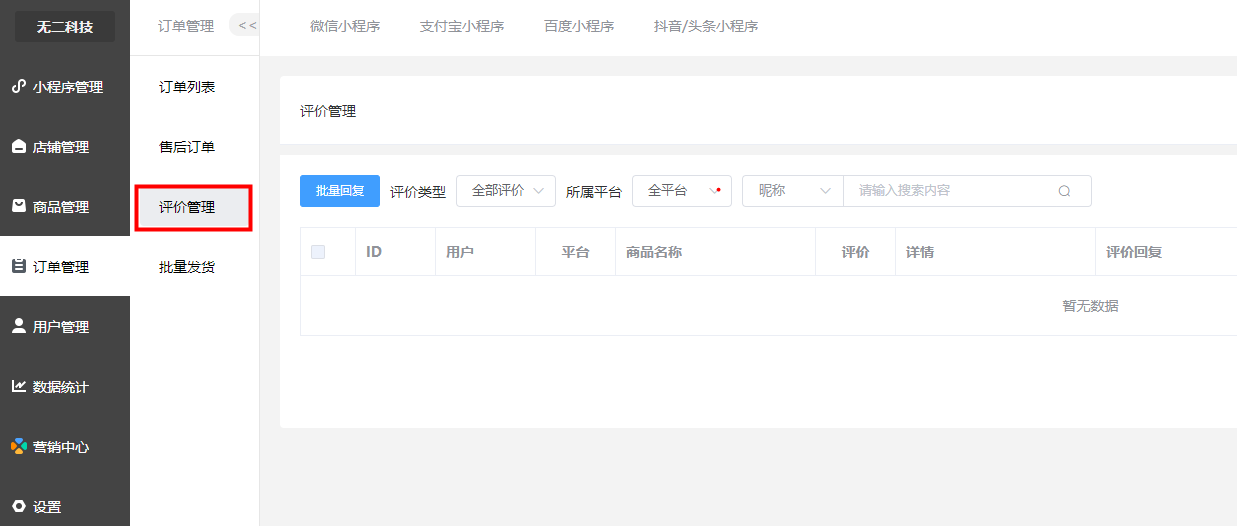Focus the 请输入搜索内容 search field
Image resolution: width=1237 pixels, height=526 pixels.
click(x=968, y=191)
